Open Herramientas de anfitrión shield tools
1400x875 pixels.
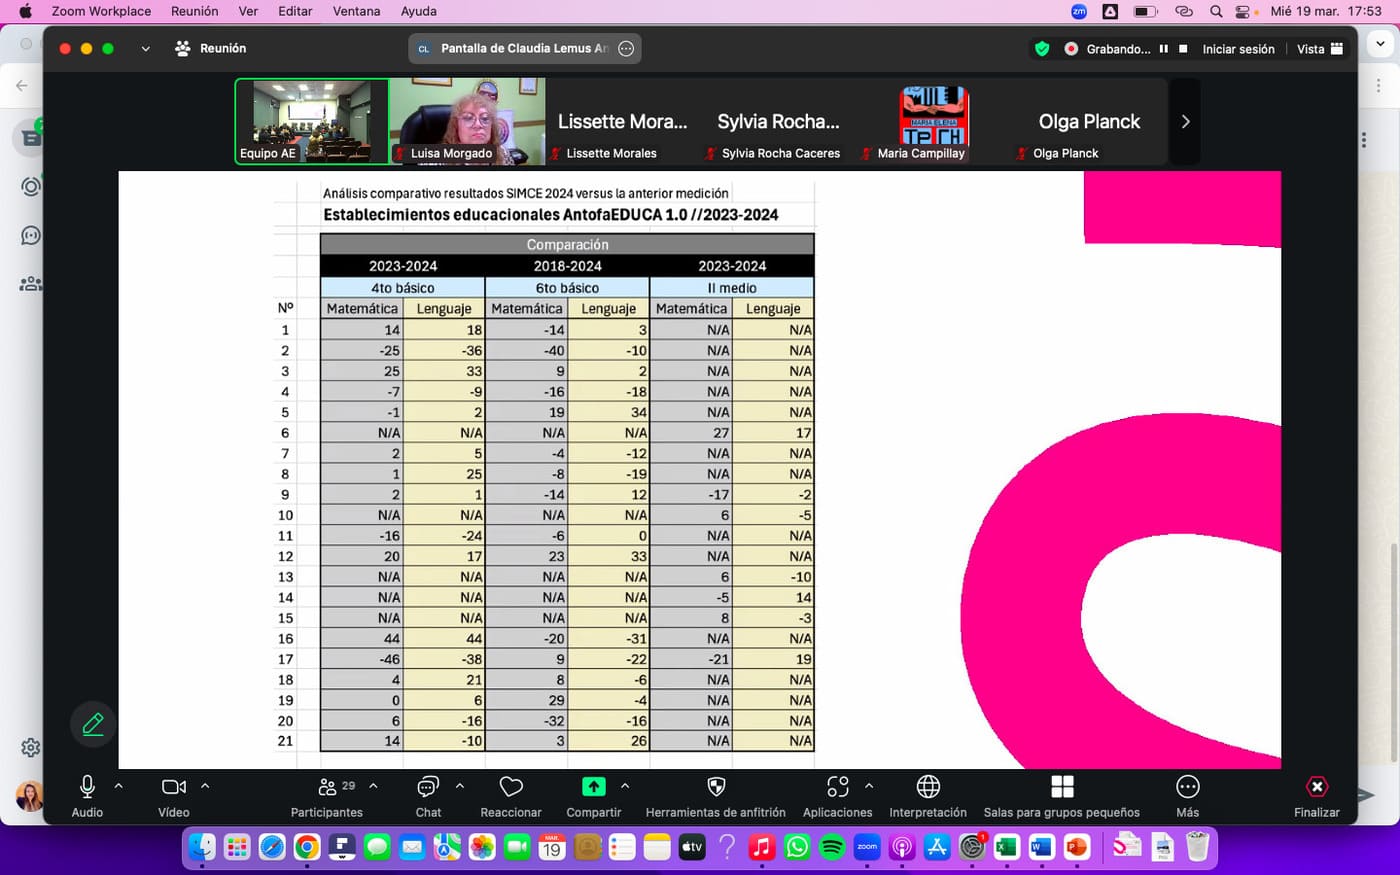tap(716, 796)
